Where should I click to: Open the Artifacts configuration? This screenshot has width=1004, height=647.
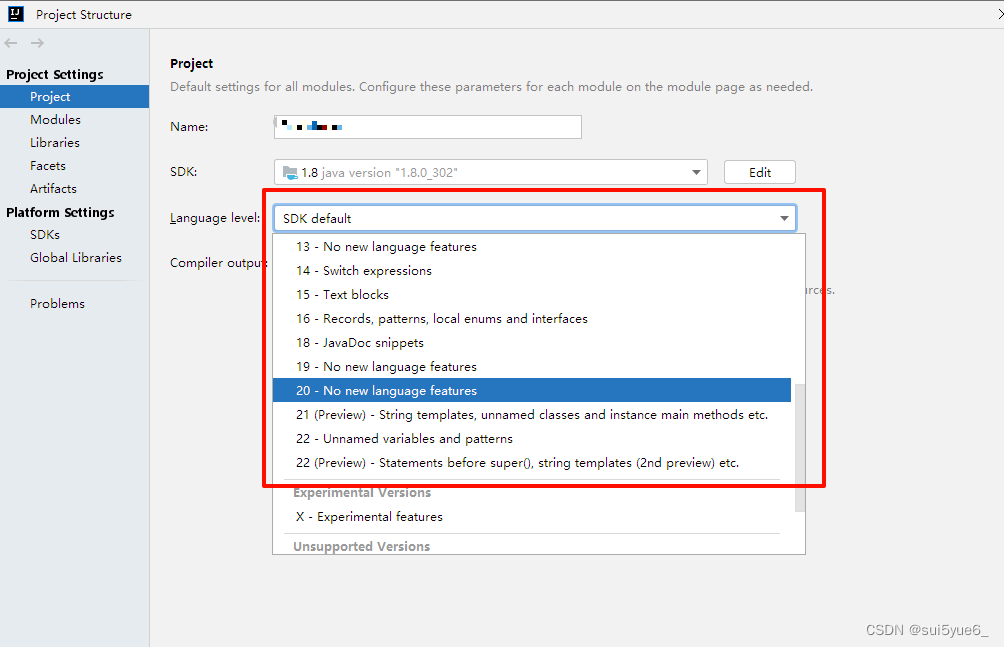pos(53,188)
